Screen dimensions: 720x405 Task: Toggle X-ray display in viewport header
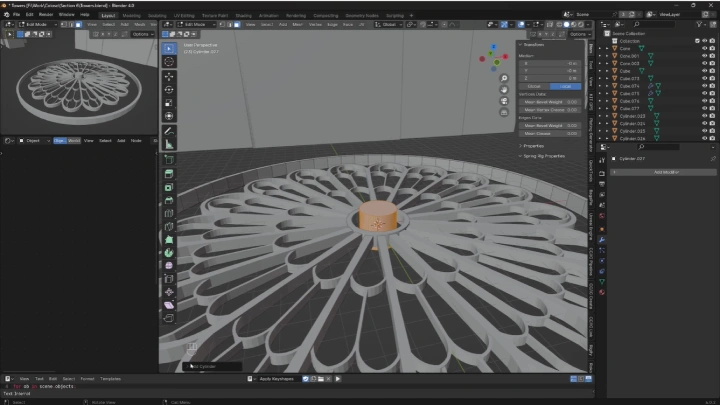[x=550, y=24]
